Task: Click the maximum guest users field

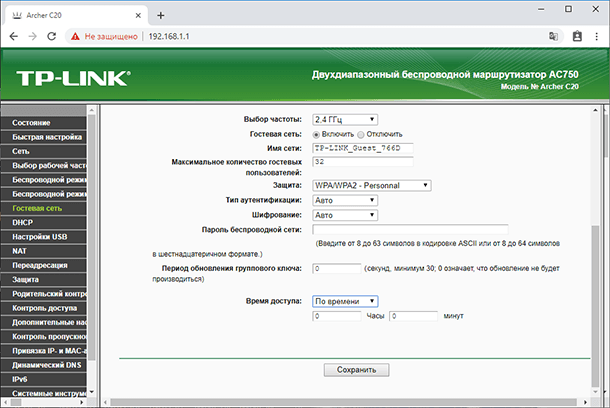Action: point(363,162)
